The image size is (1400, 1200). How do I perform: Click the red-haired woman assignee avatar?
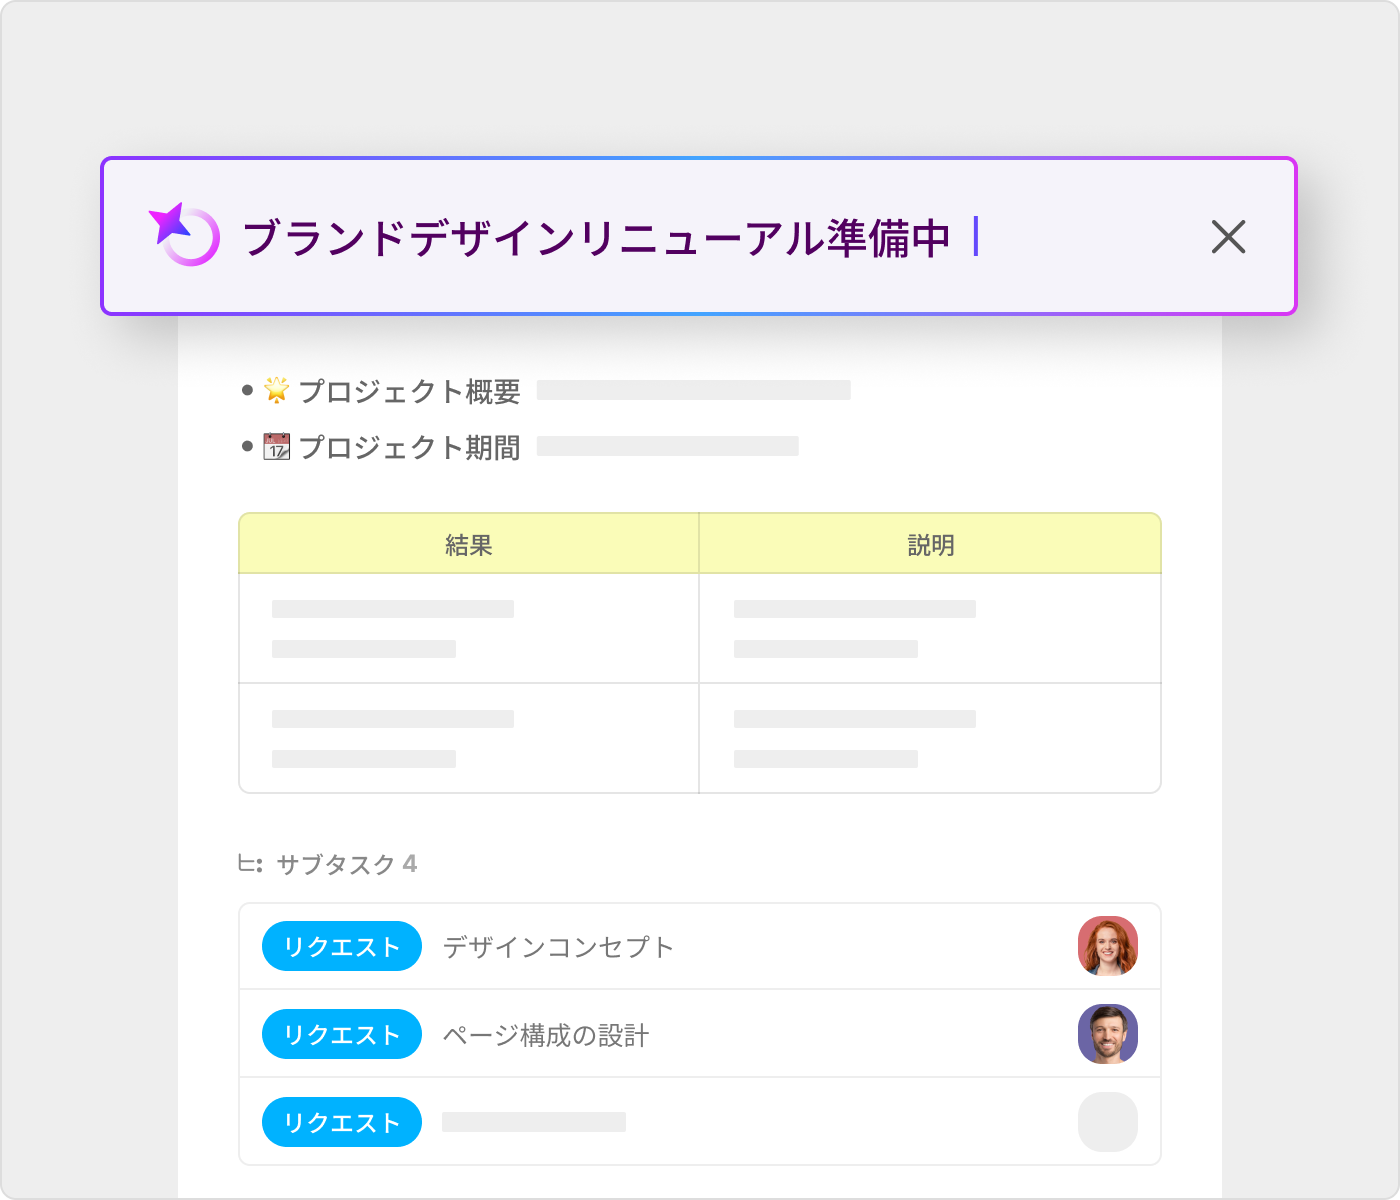coord(1108,946)
